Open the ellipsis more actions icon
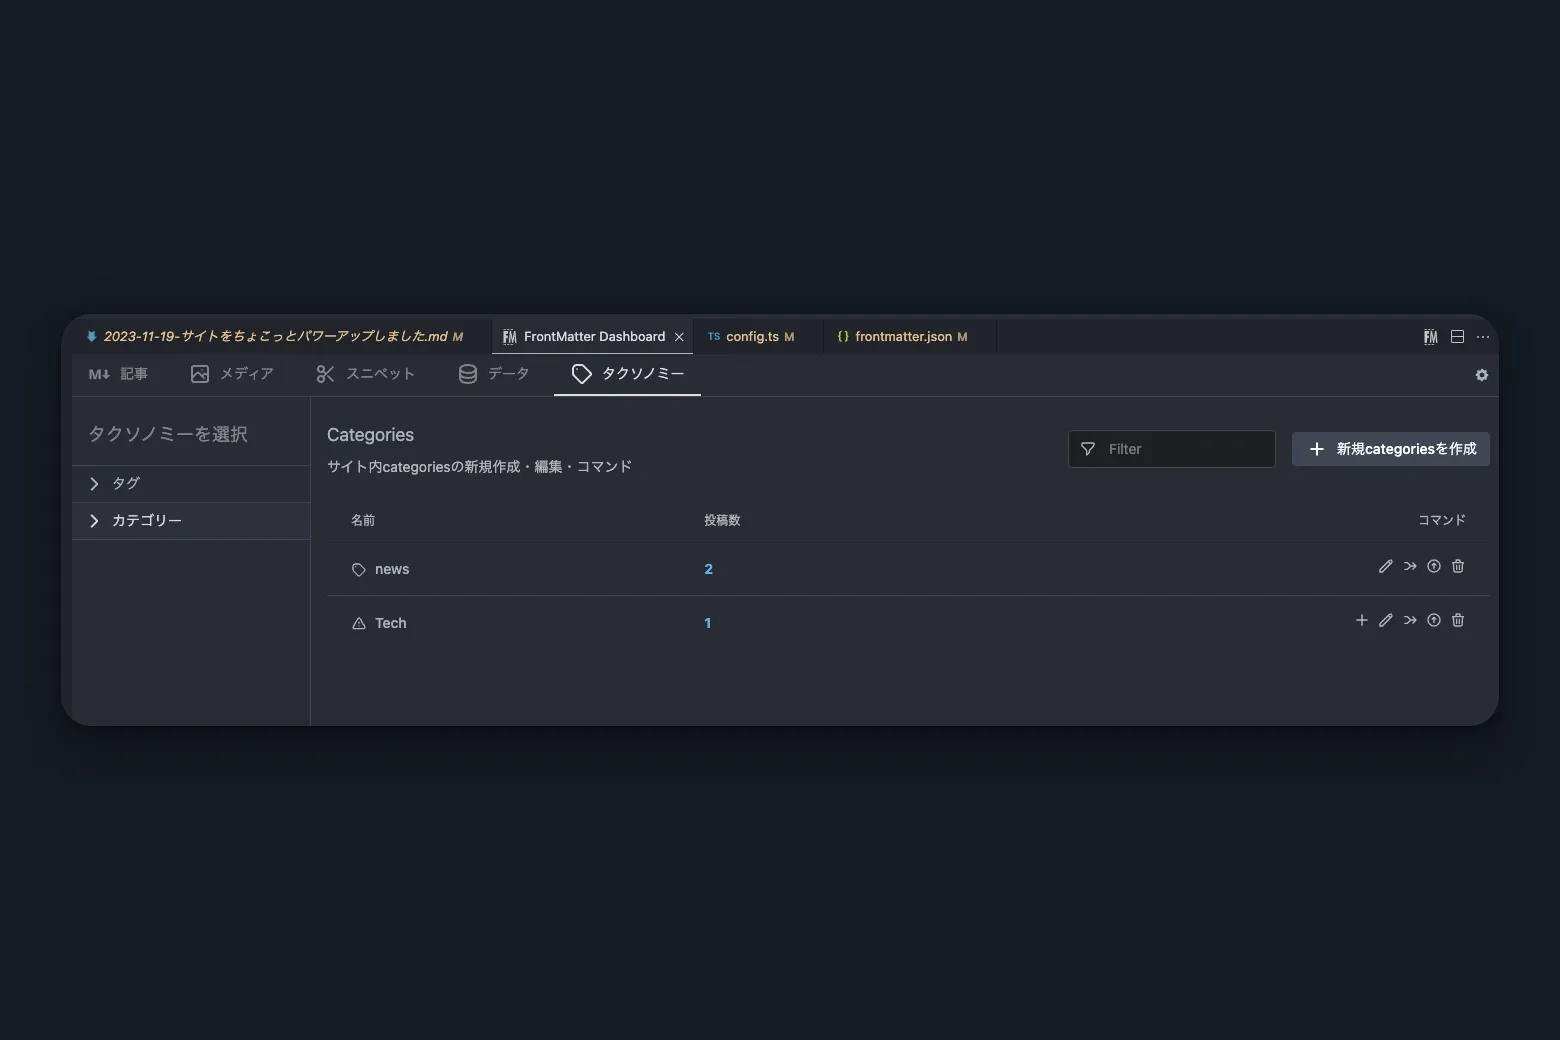The height and width of the screenshot is (1040, 1560). click(x=1483, y=337)
